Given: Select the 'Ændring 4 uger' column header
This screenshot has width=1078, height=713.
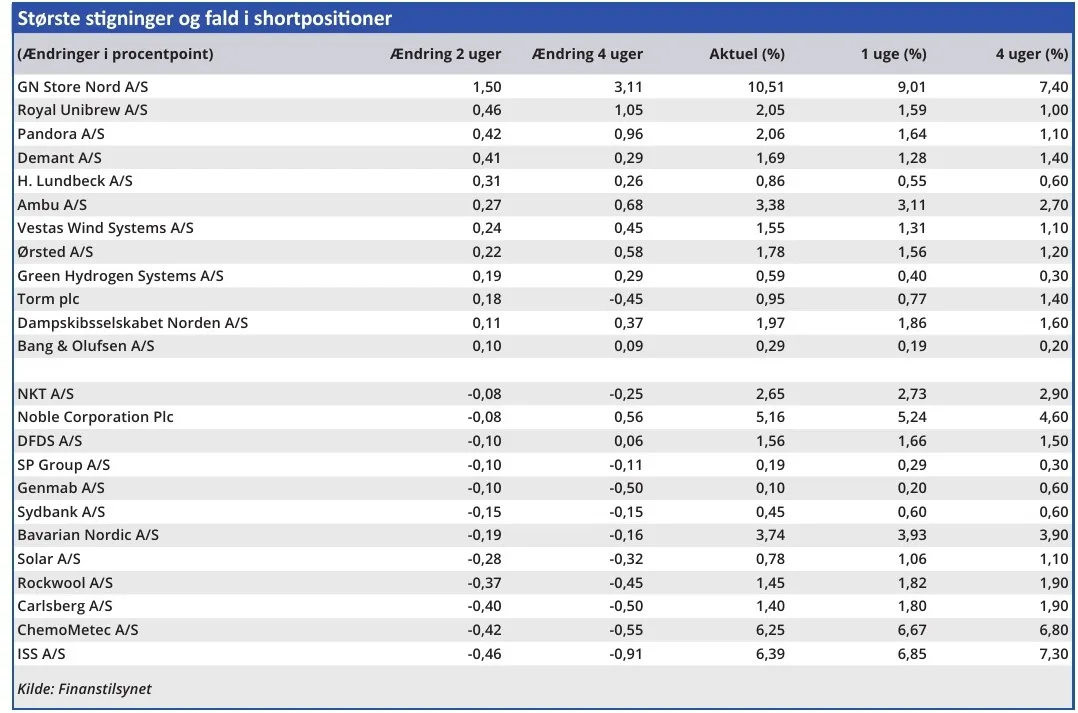Looking at the screenshot, I should click(587, 54).
